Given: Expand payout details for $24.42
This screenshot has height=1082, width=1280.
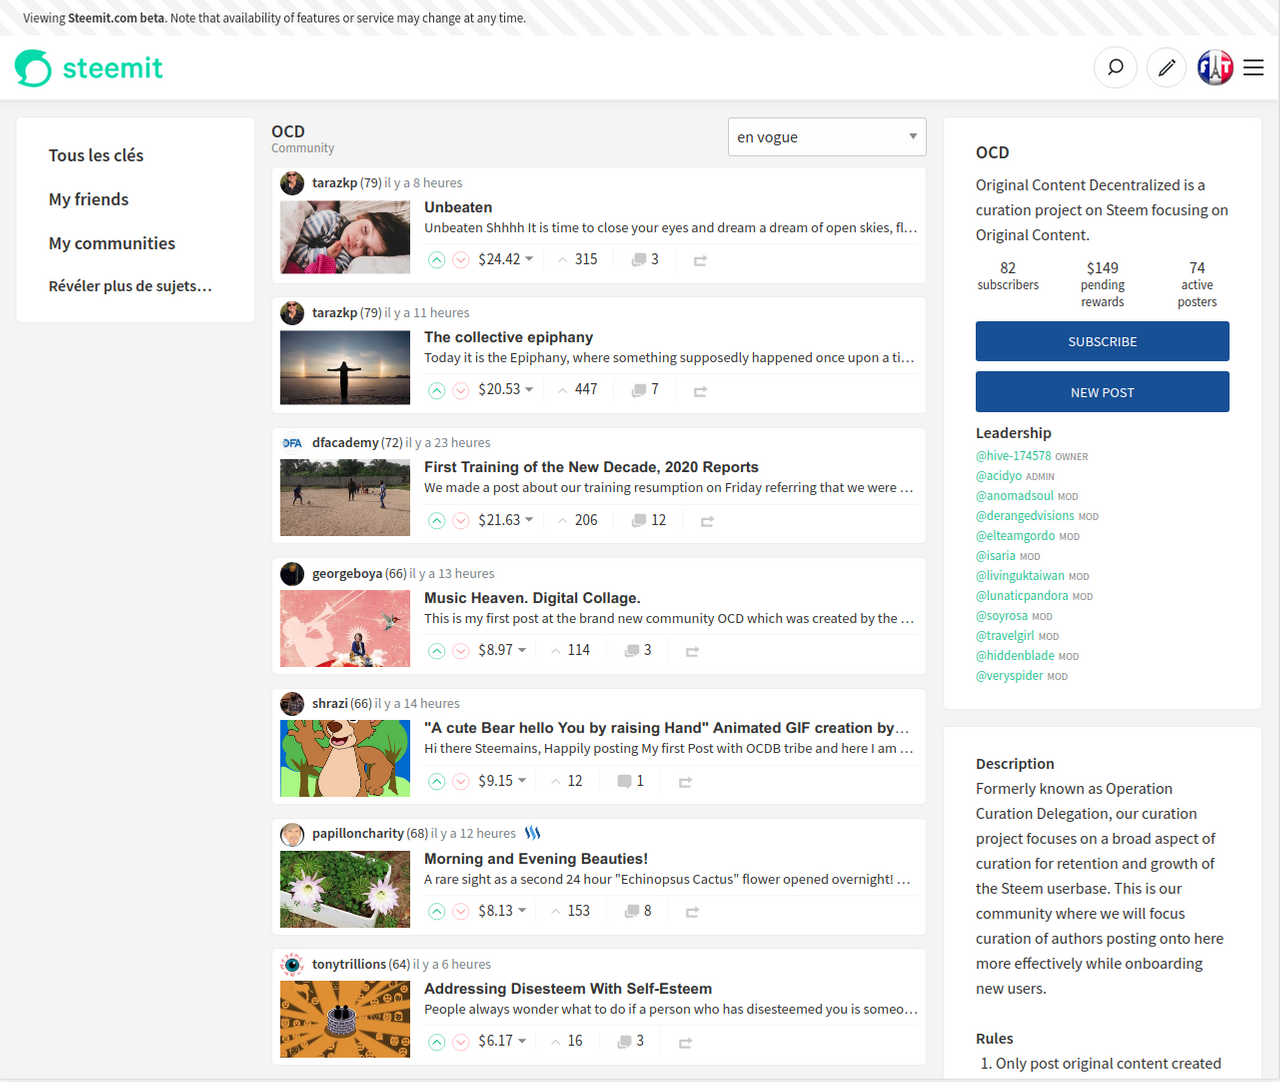Looking at the screenshot, I should point(506,259).
